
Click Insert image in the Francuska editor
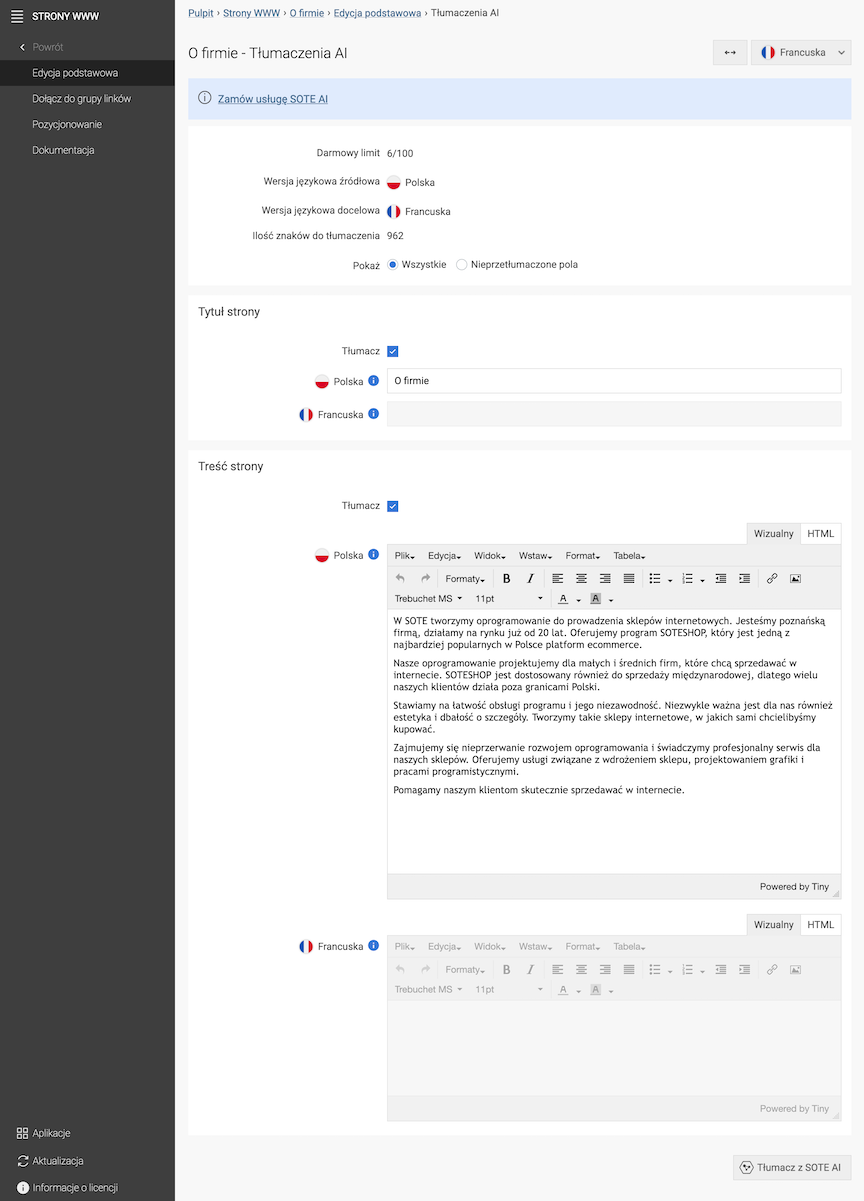click(x=796, y=969)
